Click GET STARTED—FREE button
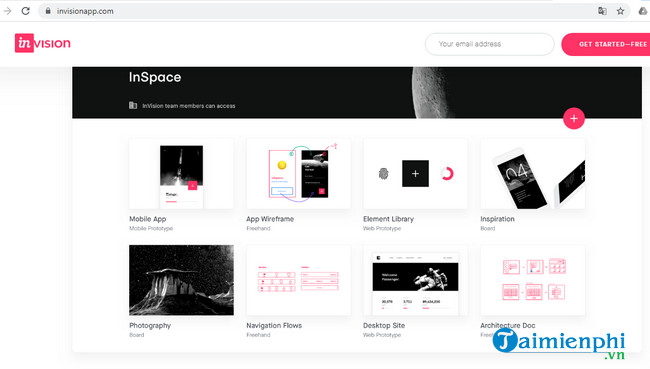Image resolution: width=650 pixels, height=369 pixels. point(606,44)
